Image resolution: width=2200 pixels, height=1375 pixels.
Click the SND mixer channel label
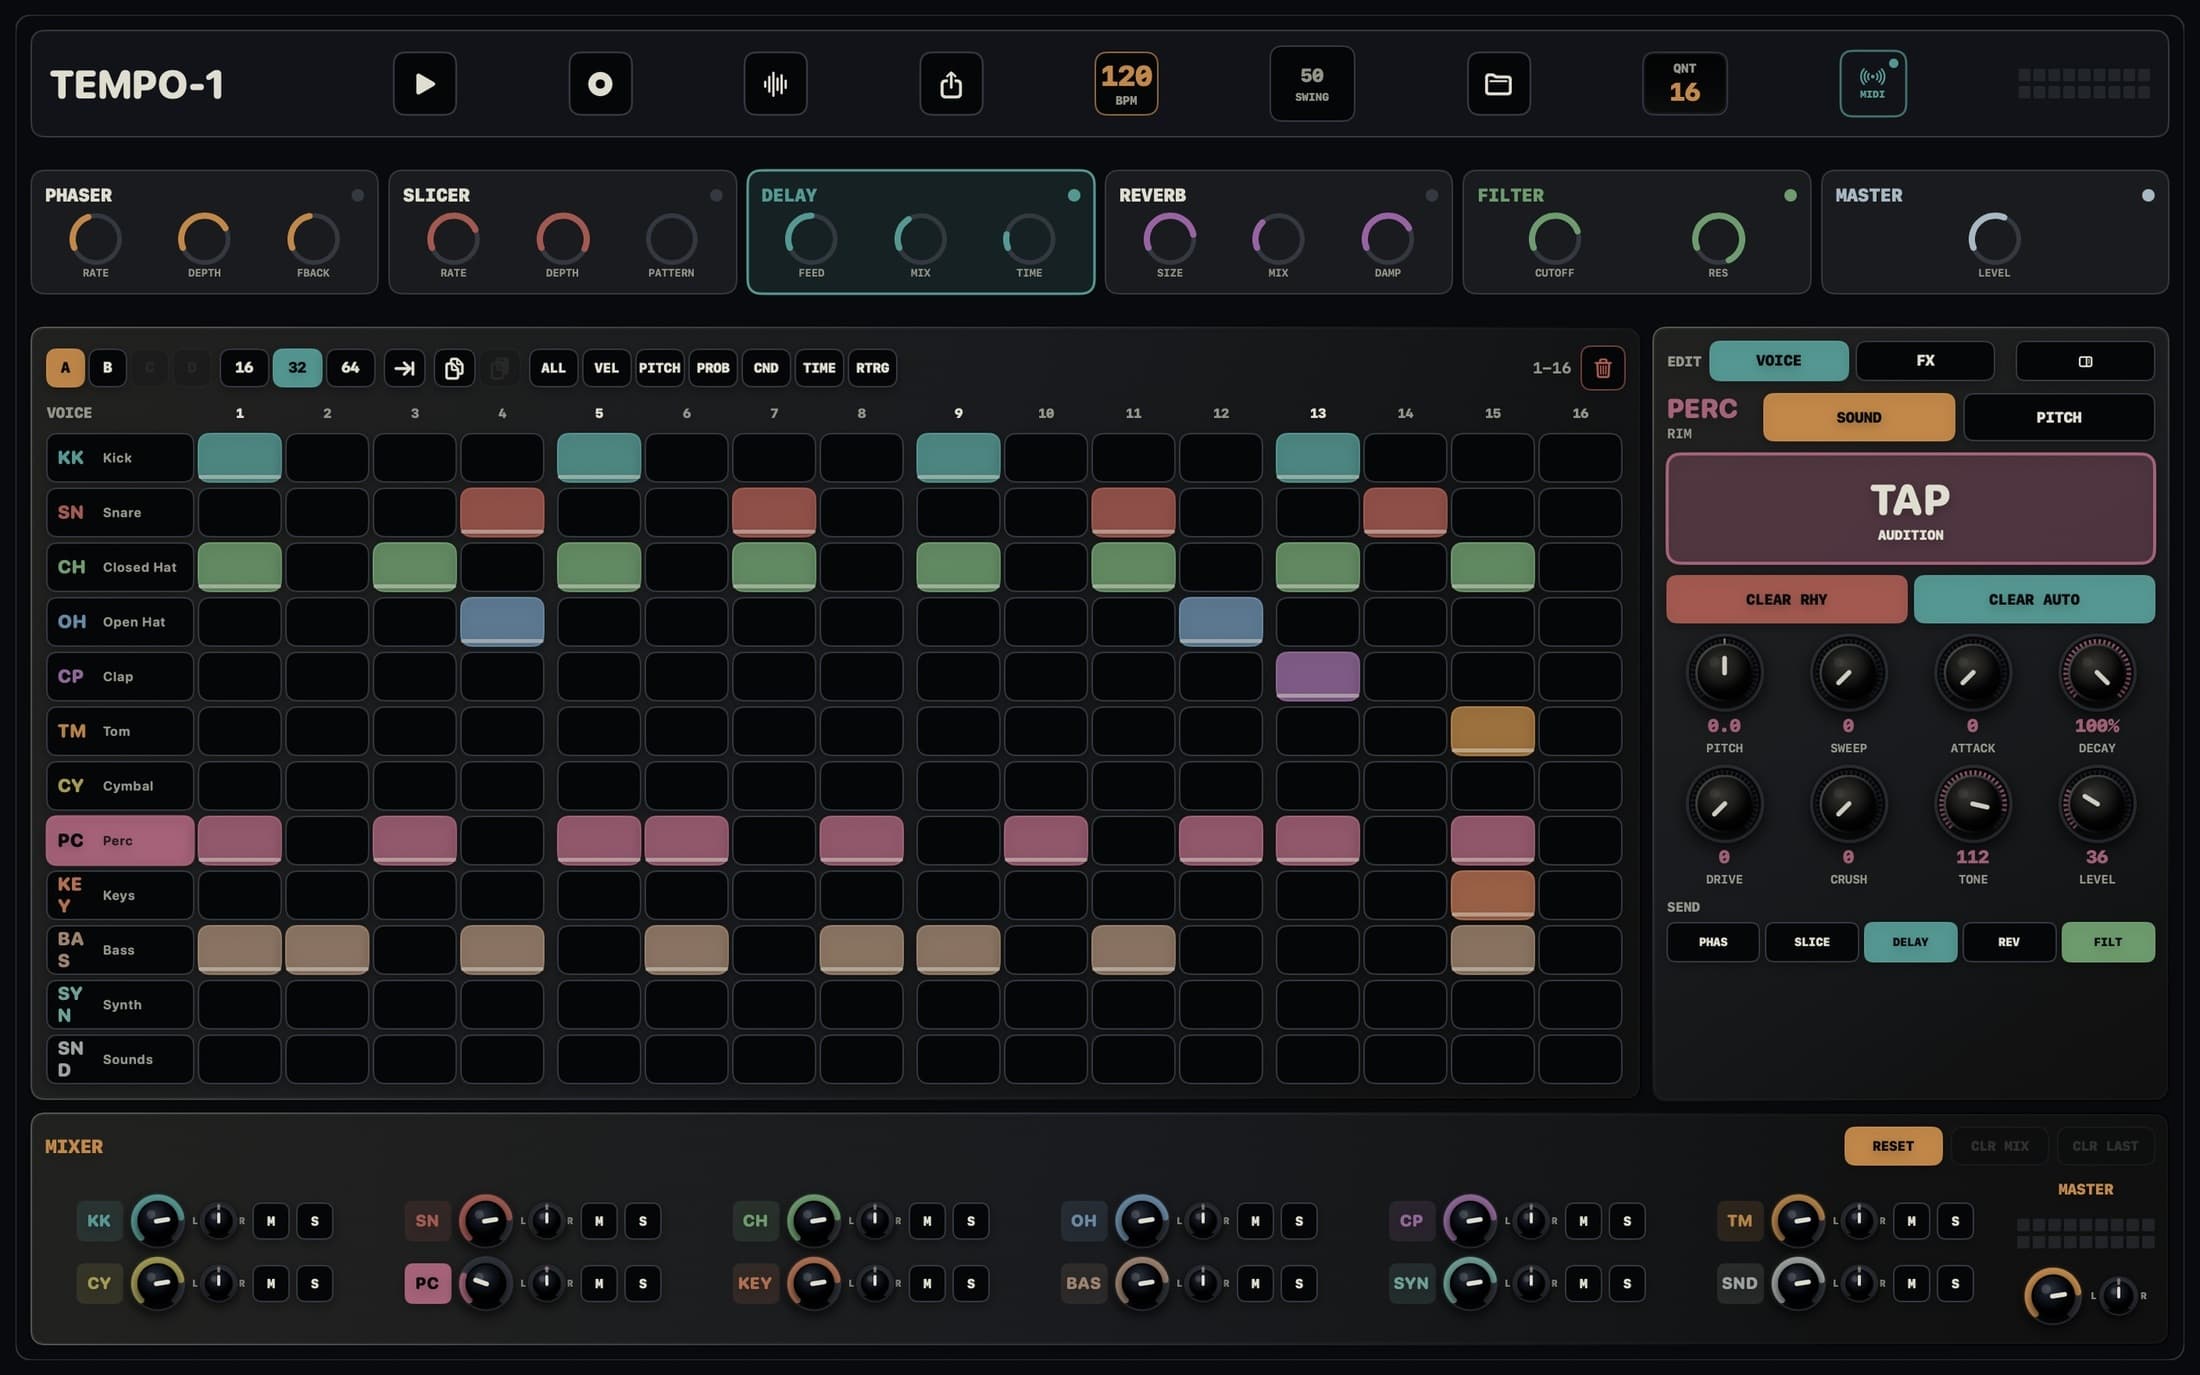pos(1739,1283)
